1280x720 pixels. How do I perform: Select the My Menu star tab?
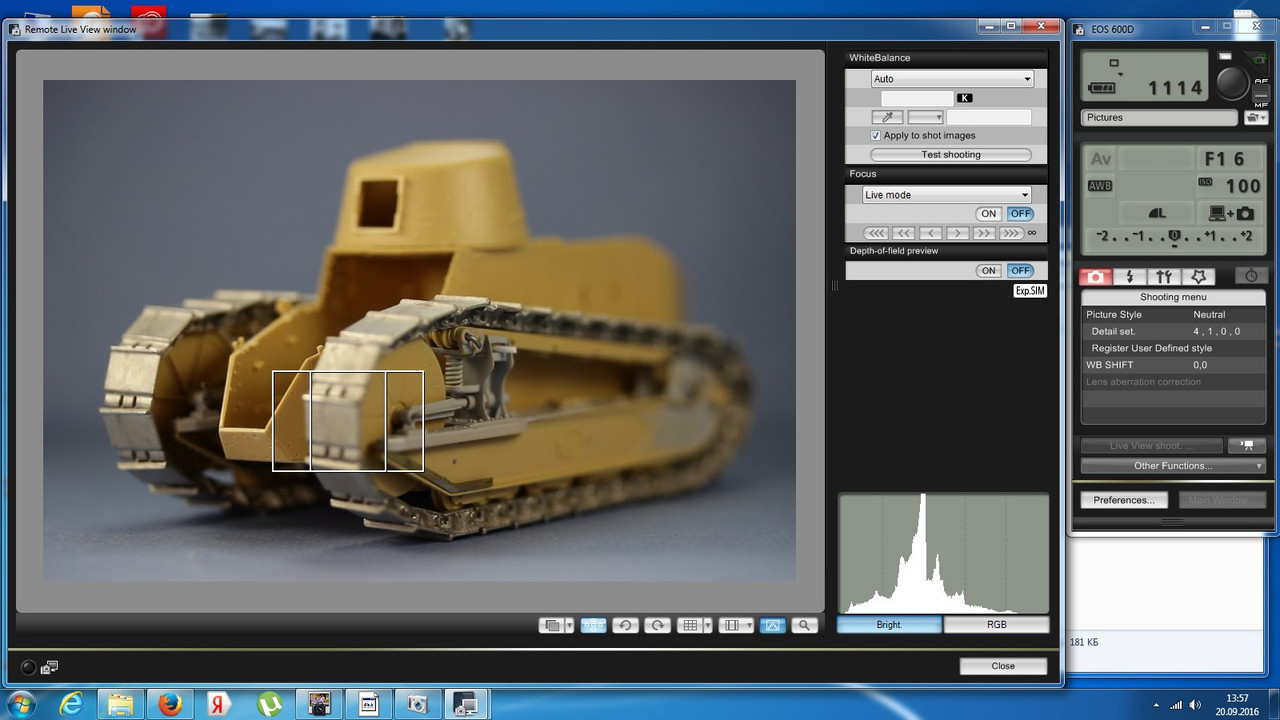coord(1198,277)
